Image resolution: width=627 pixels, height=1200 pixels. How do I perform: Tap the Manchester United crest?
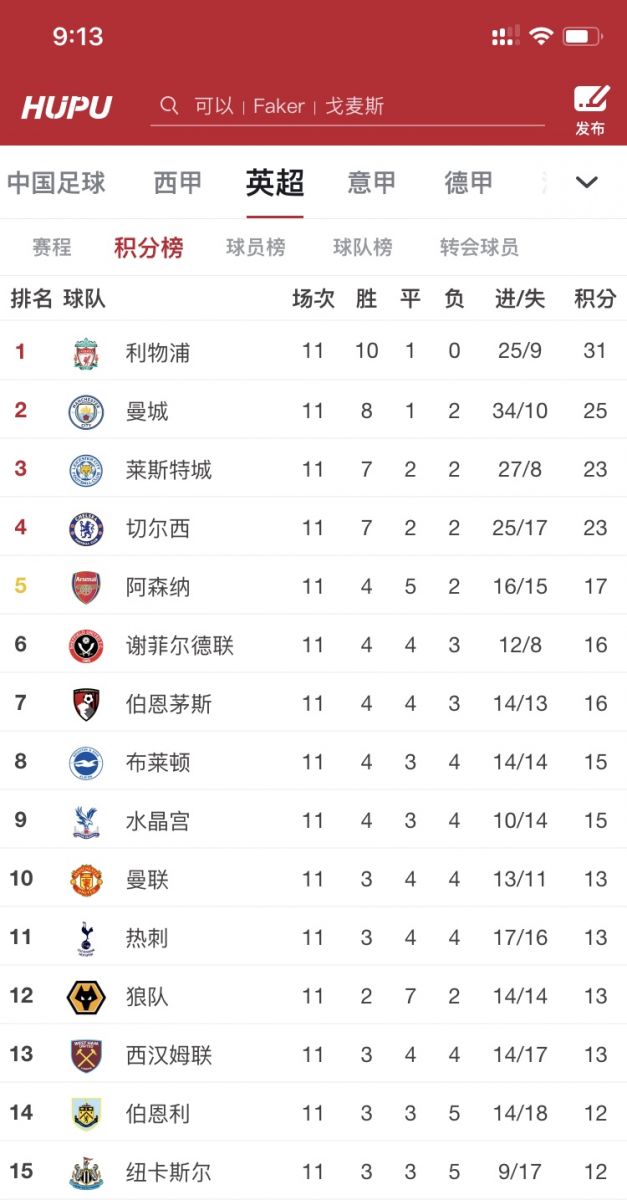click(x=86, y=880)
